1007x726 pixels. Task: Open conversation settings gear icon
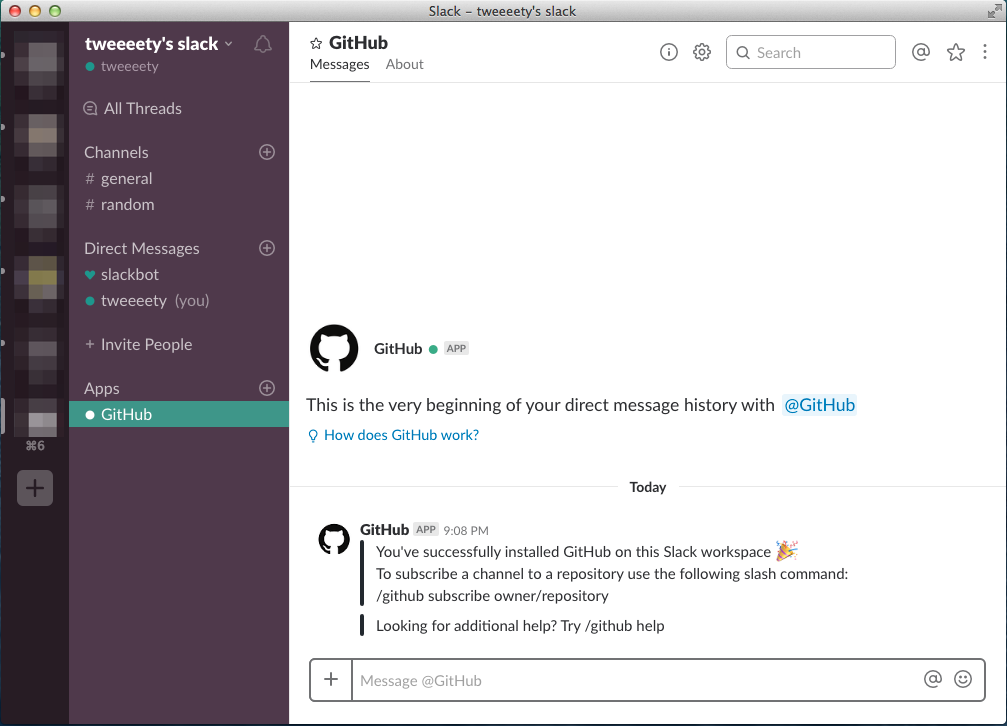(x=702, y=52)
